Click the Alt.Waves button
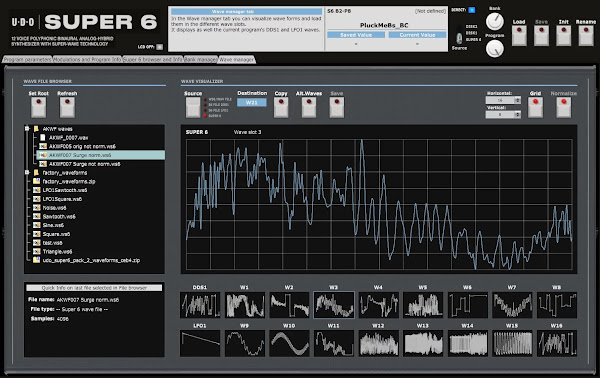Screen dimensions: 600x378 pos(309,107)
